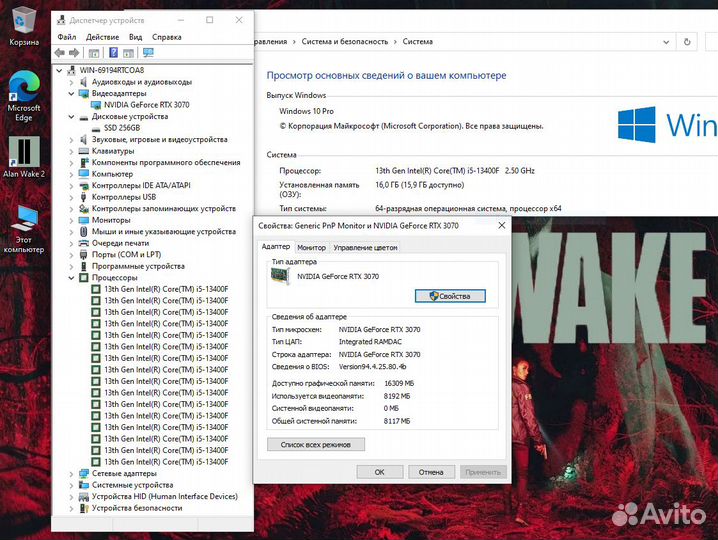Expand the Сетевые адаптеры node
718x540 pixels.
[x=71, y=474]
